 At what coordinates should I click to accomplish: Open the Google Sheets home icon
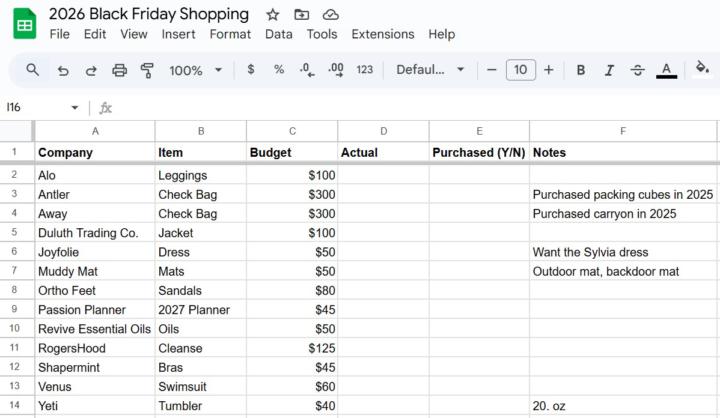click(x=24, y=24)
